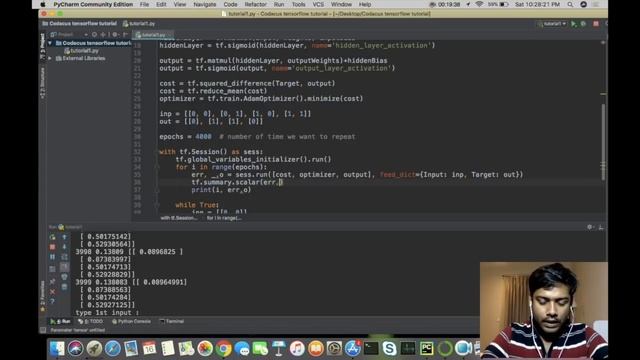Toggle scroll to end in Run console
This screenshot has height=360, width=640.
[64, 267]
